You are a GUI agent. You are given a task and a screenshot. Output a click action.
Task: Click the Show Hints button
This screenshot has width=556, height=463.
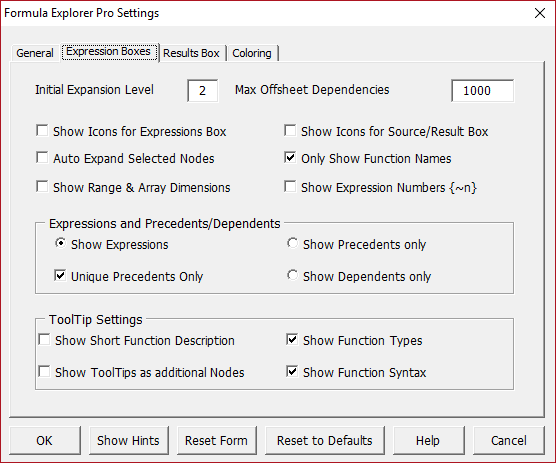pos(128,441)
